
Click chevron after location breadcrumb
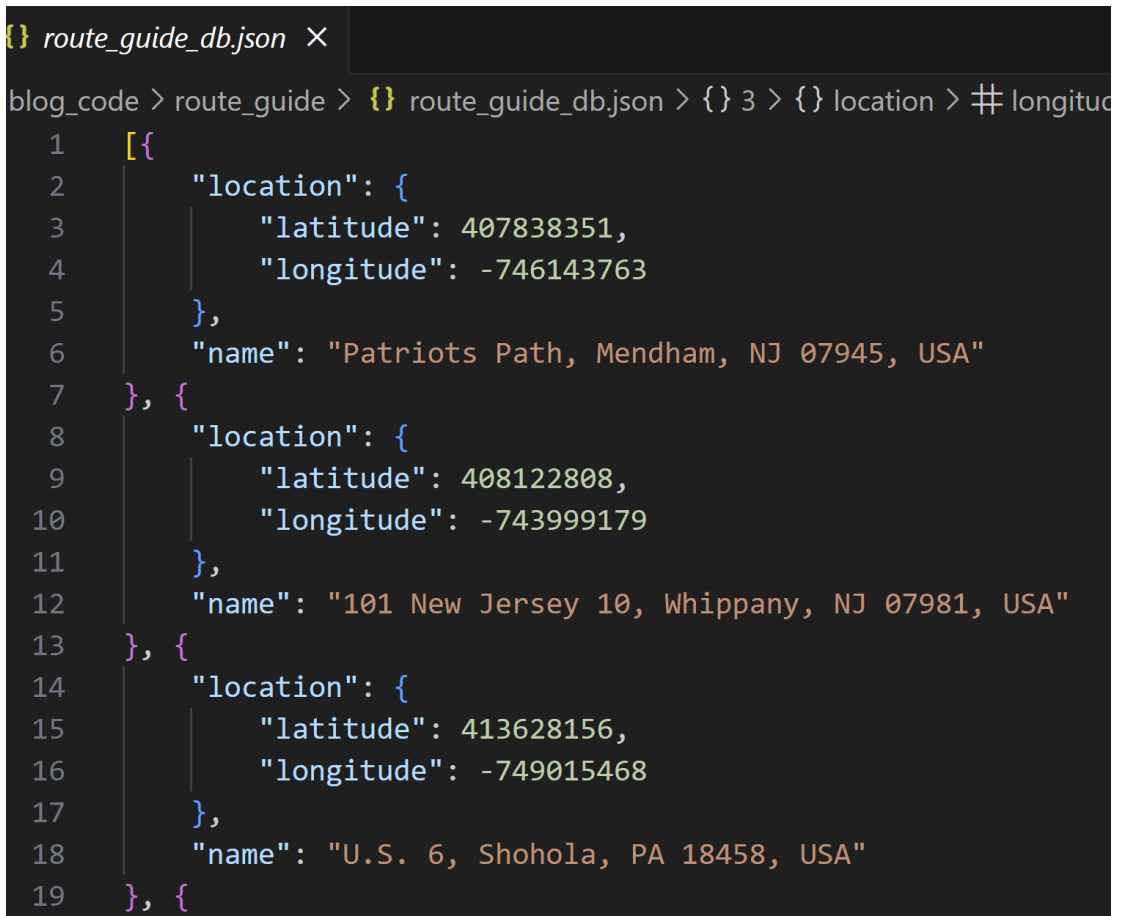(953, 101)
